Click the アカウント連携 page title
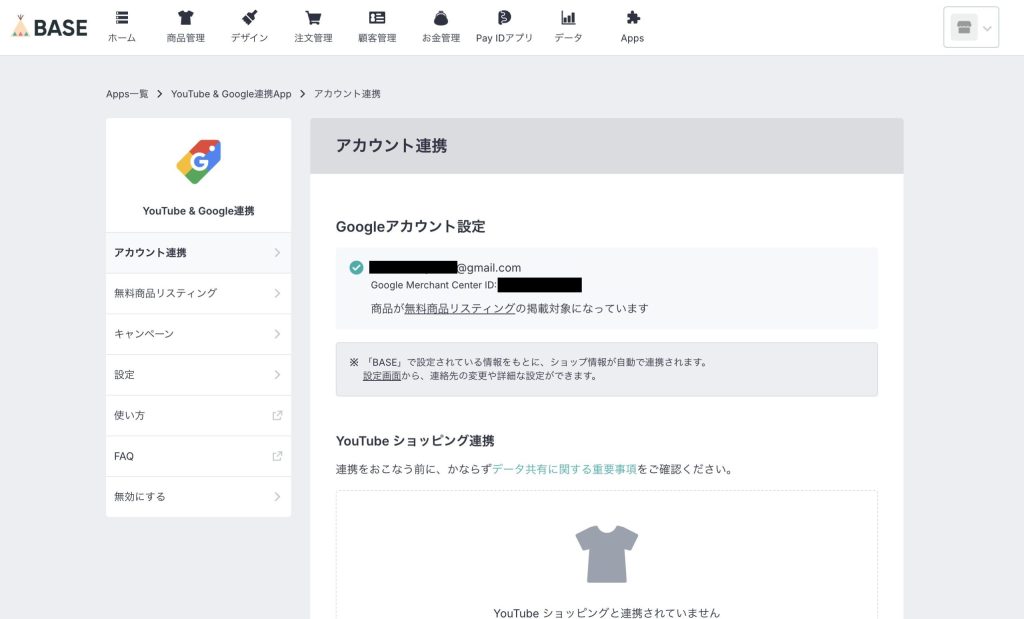The width and height of the screenshot is (1024, 619). (392, 146)
